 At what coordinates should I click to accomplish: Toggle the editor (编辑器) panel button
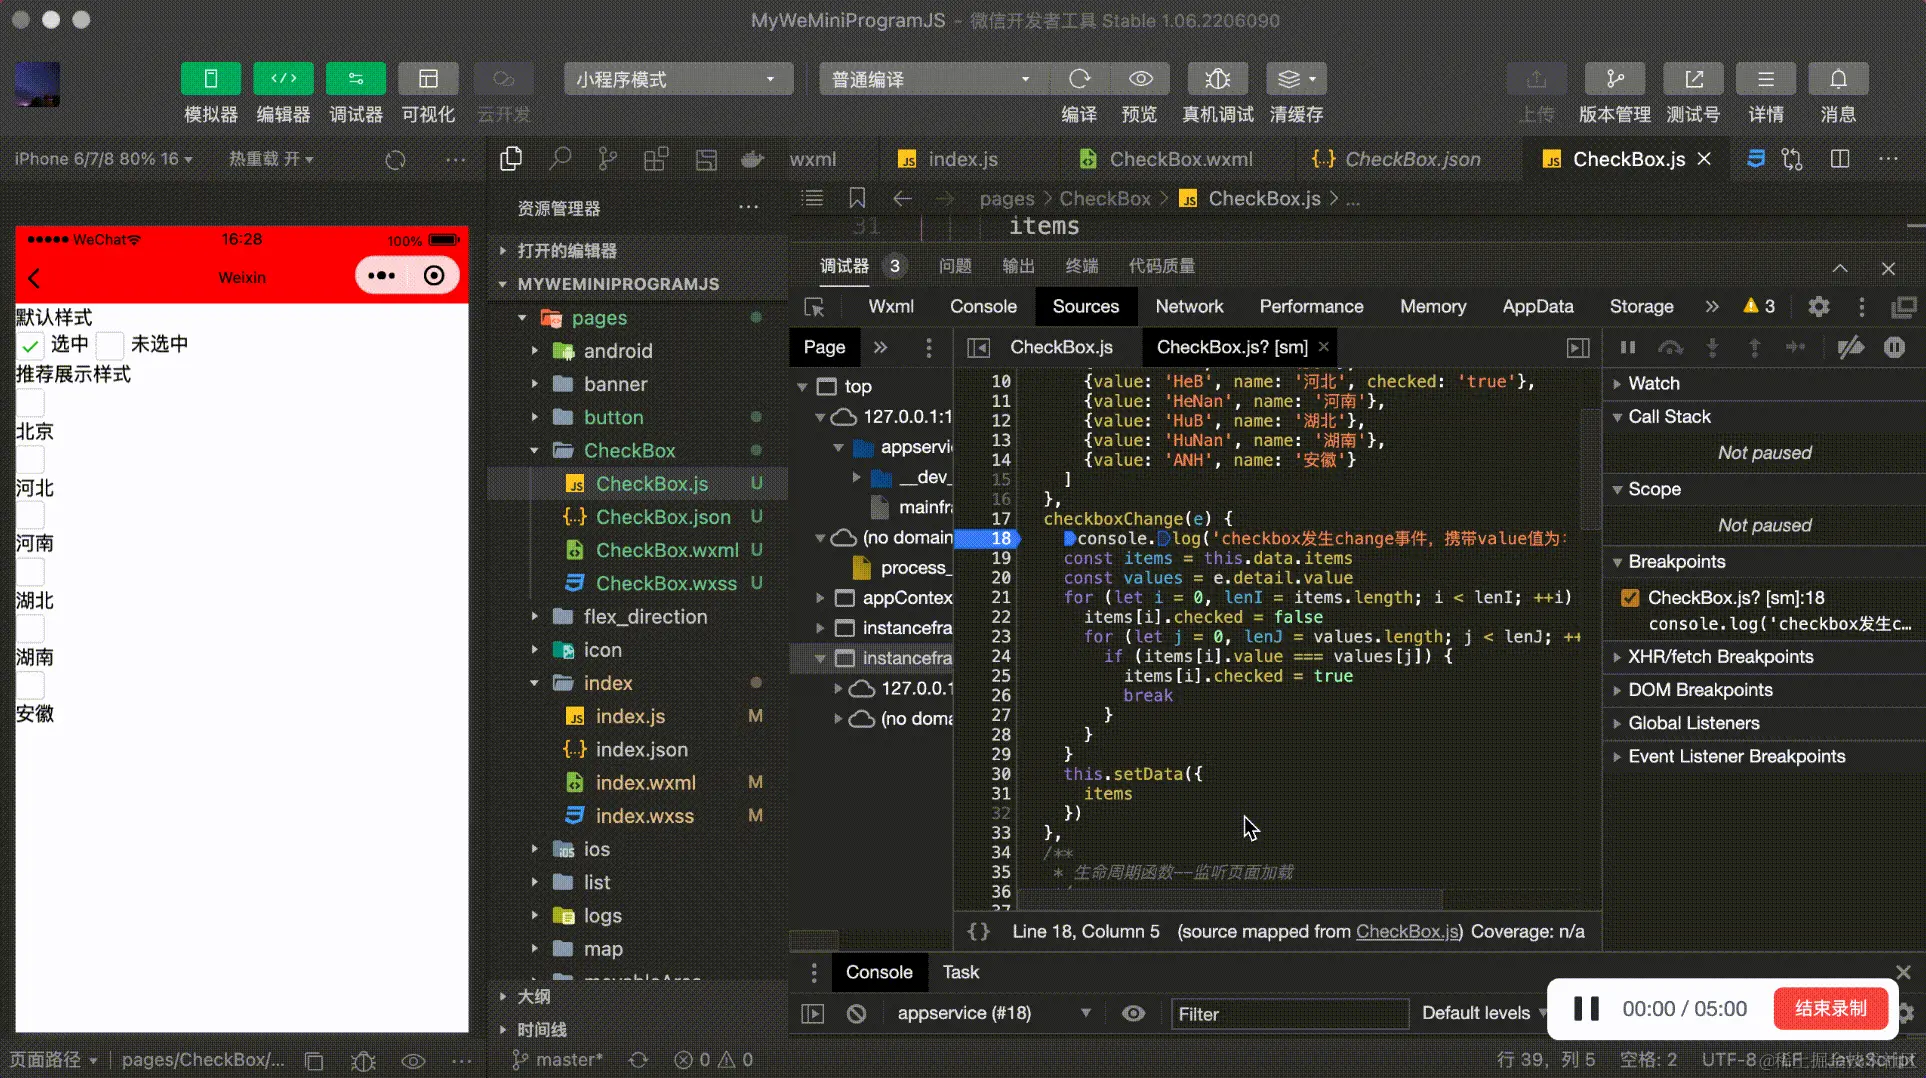pos(283,79)
